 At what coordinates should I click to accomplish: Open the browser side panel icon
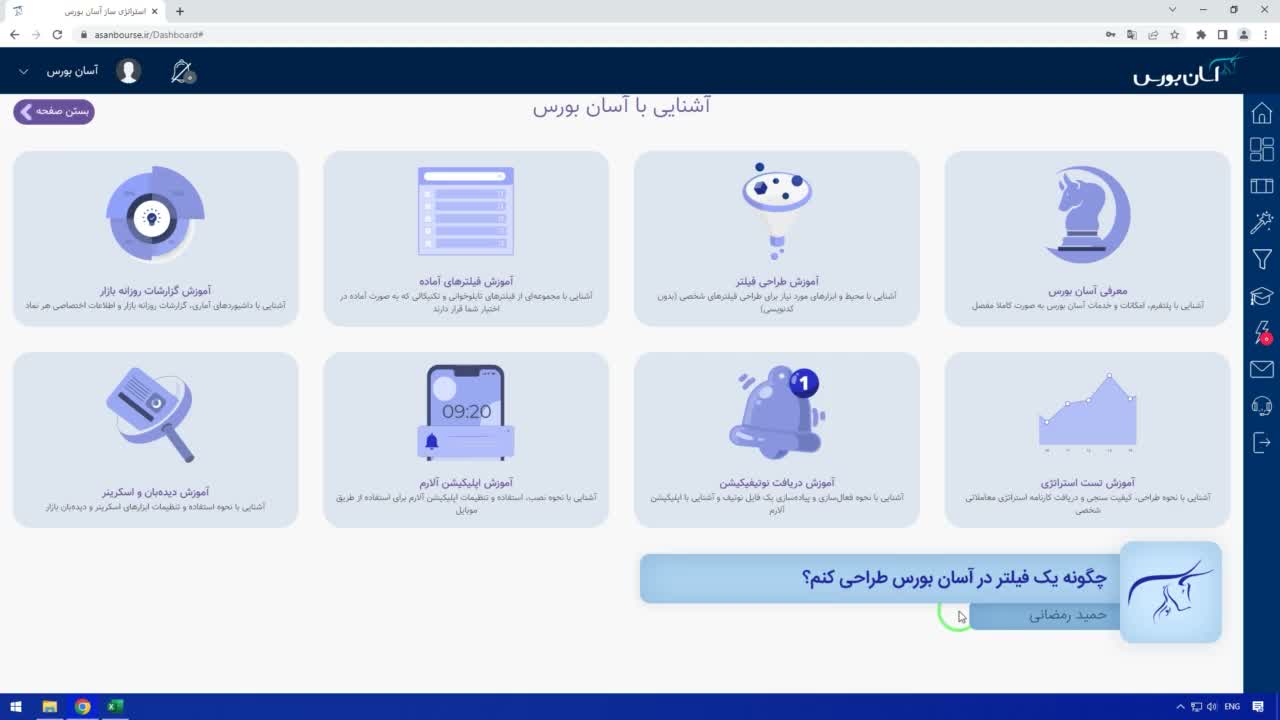[1222, 34]
